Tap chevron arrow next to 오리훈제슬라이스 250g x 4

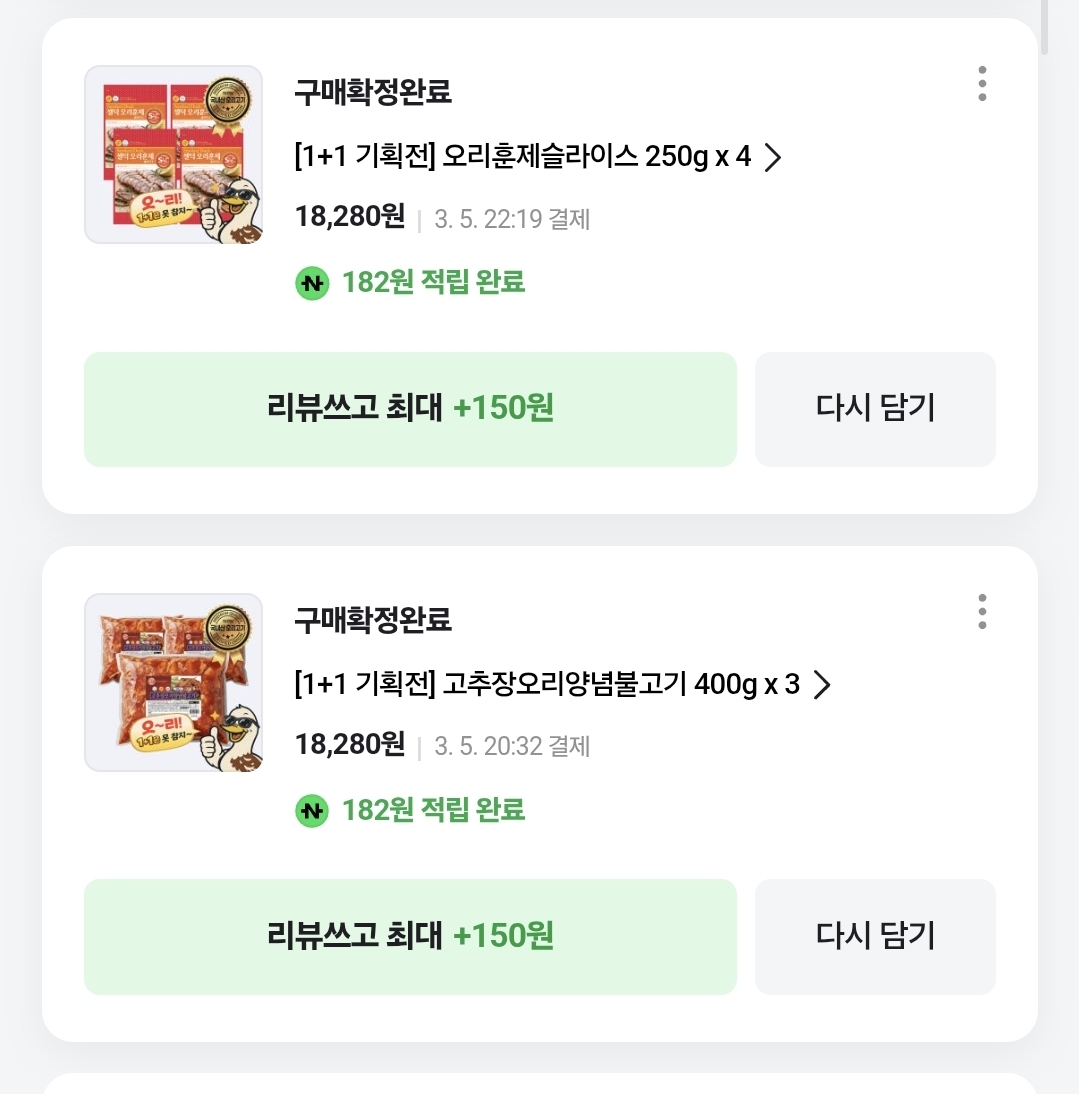tap(772, 158)
